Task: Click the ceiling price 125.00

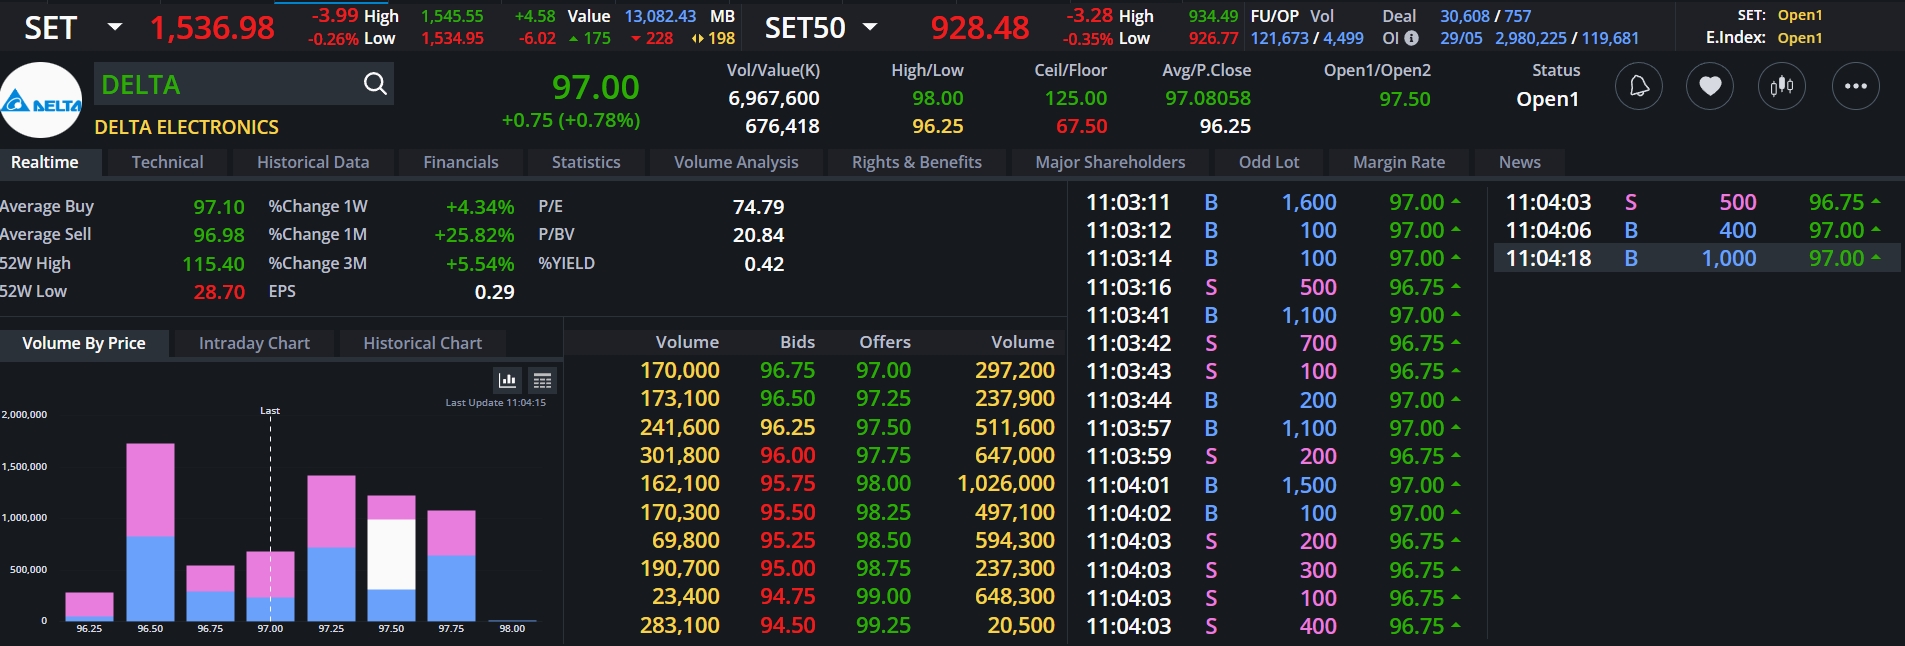Action: 1076,98
